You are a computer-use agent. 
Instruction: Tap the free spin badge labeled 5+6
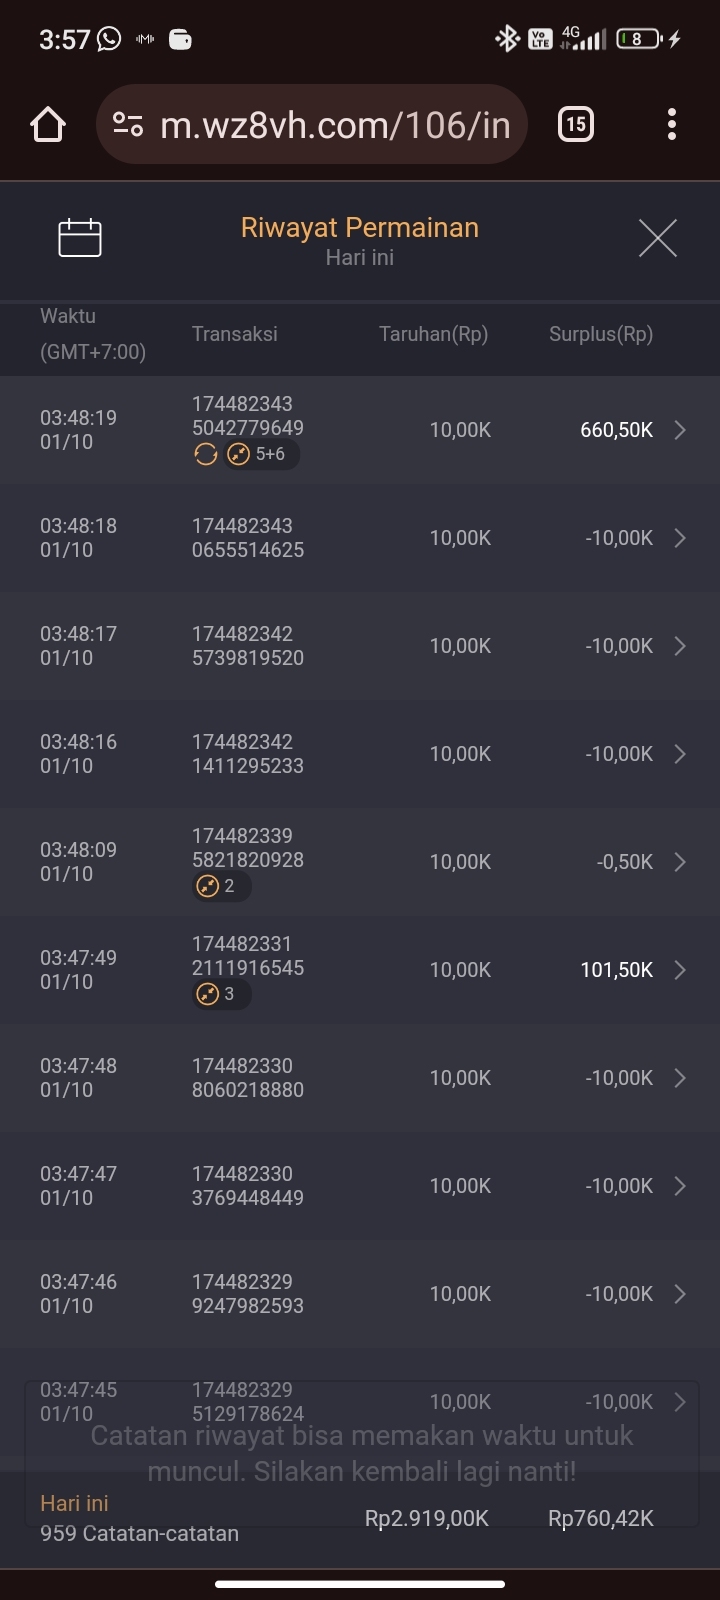click(258, 455)
